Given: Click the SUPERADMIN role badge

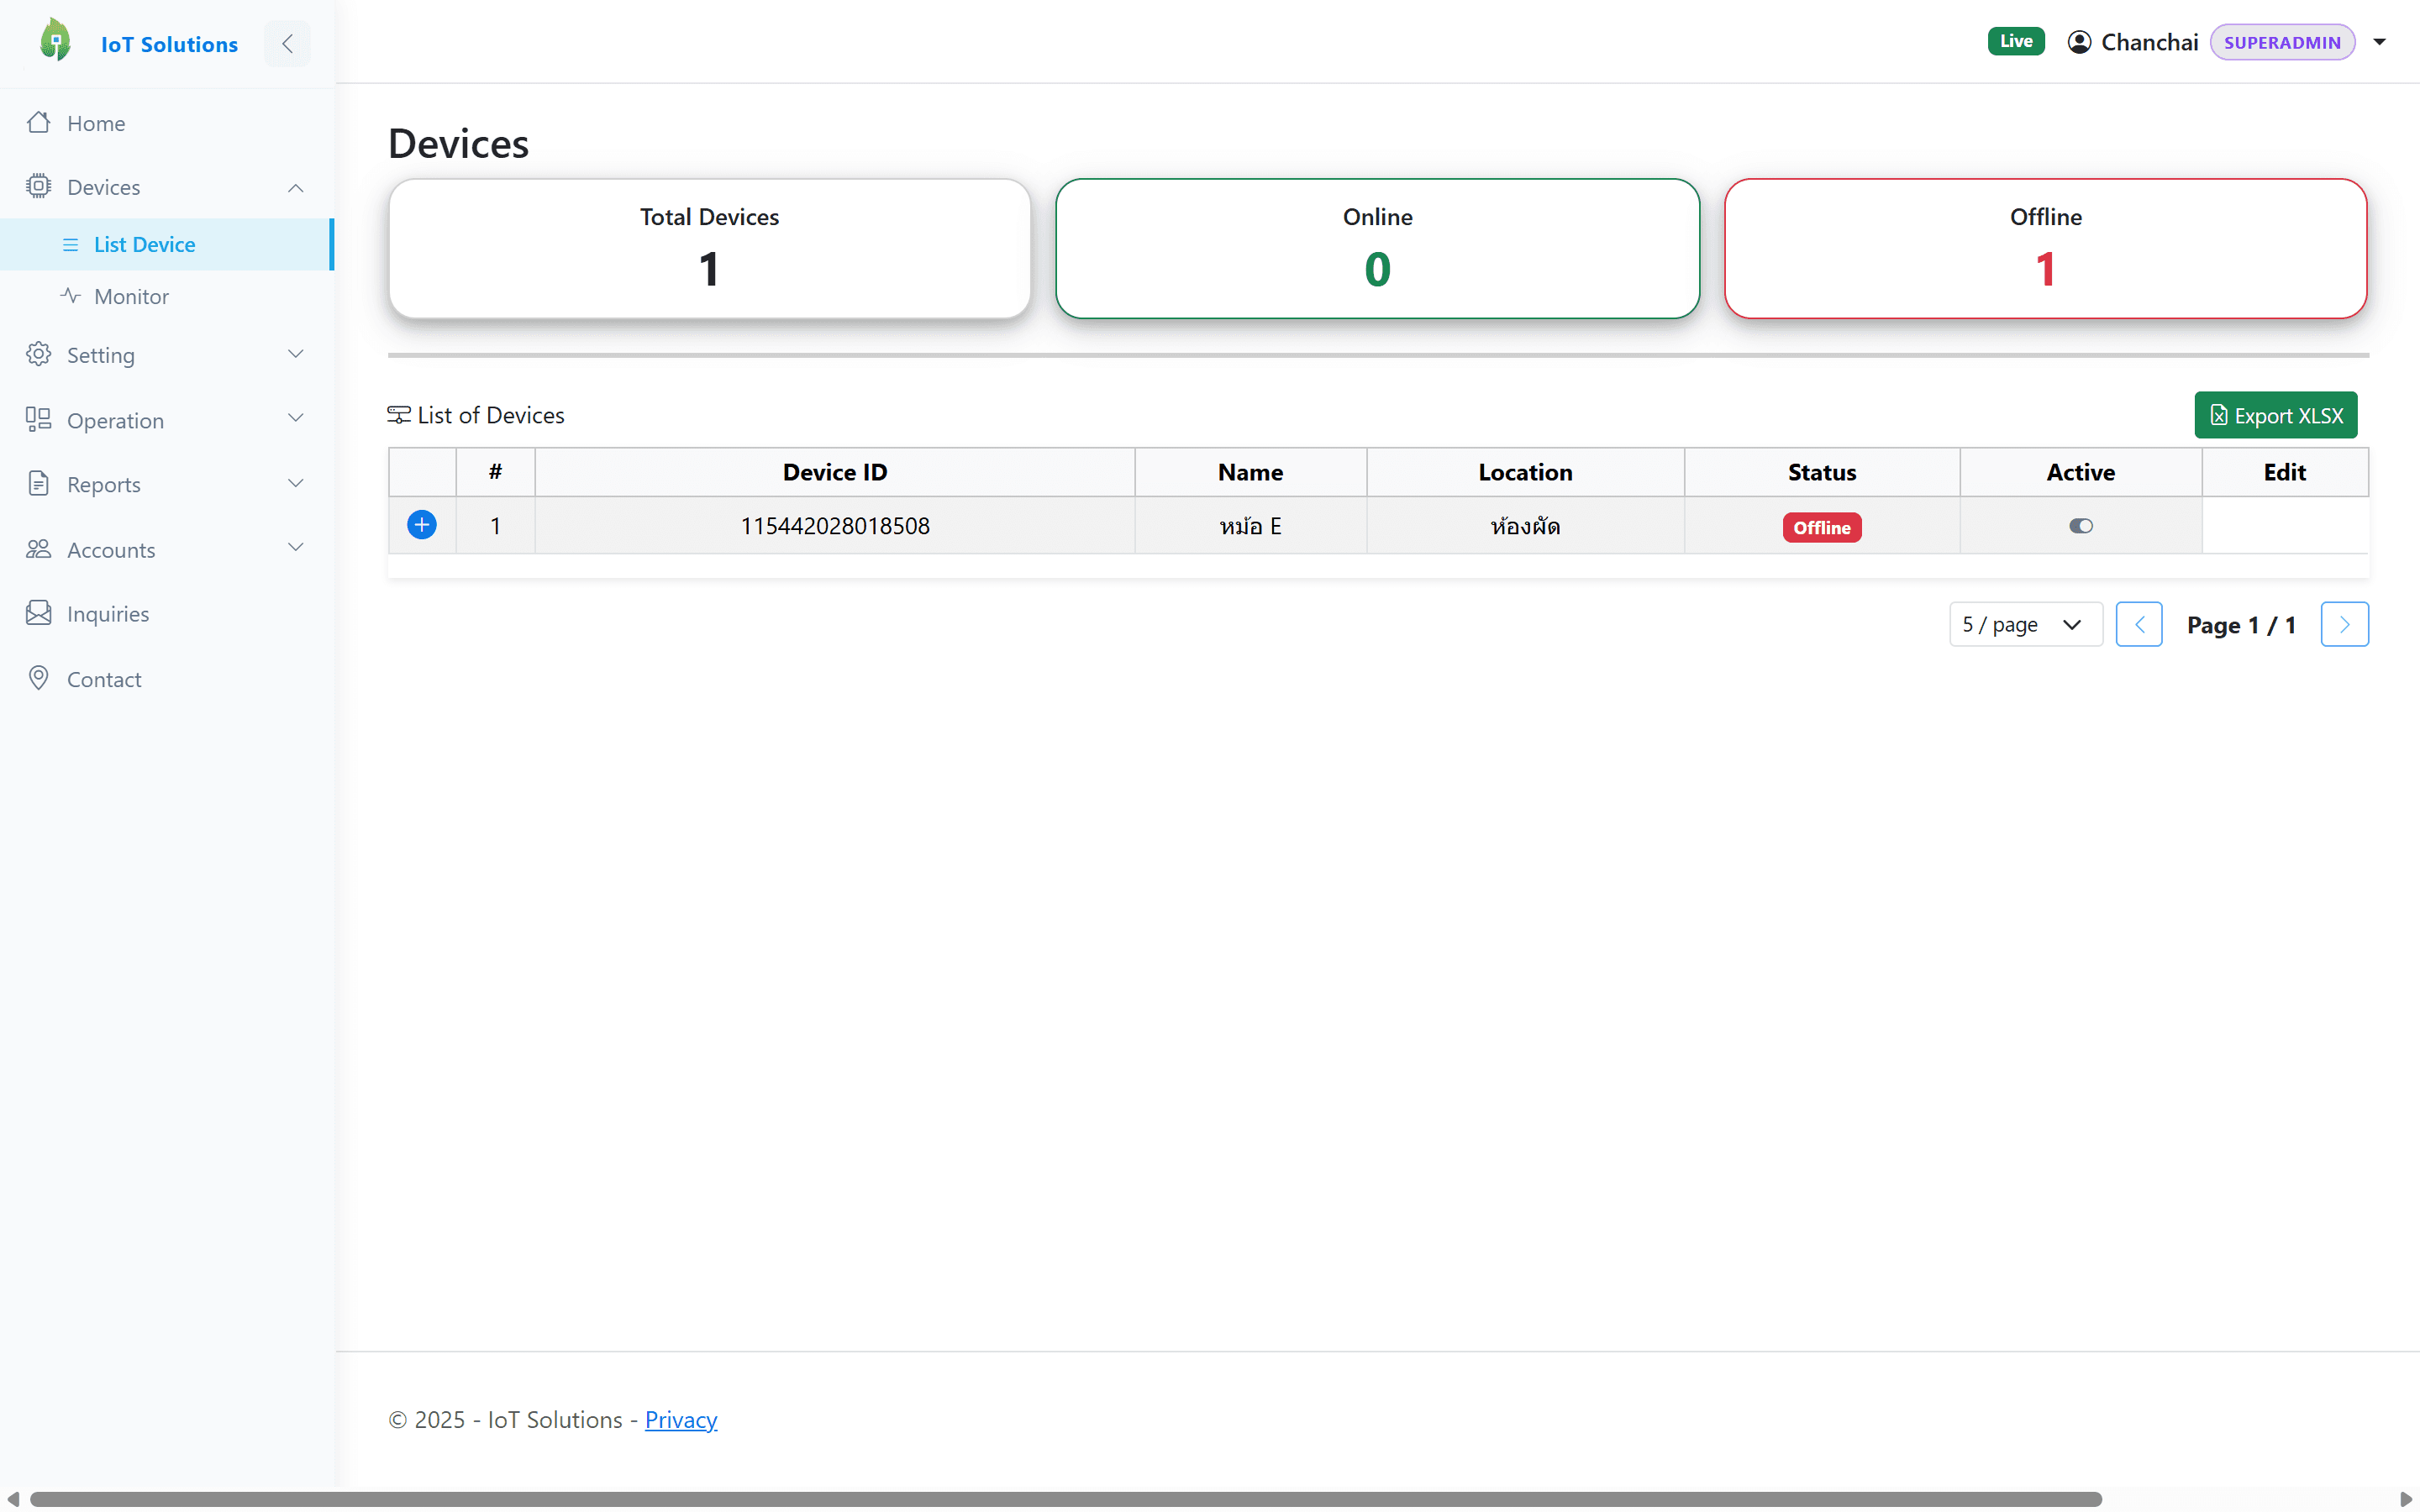Looking at the screenshot, I should click(2282, 42).
